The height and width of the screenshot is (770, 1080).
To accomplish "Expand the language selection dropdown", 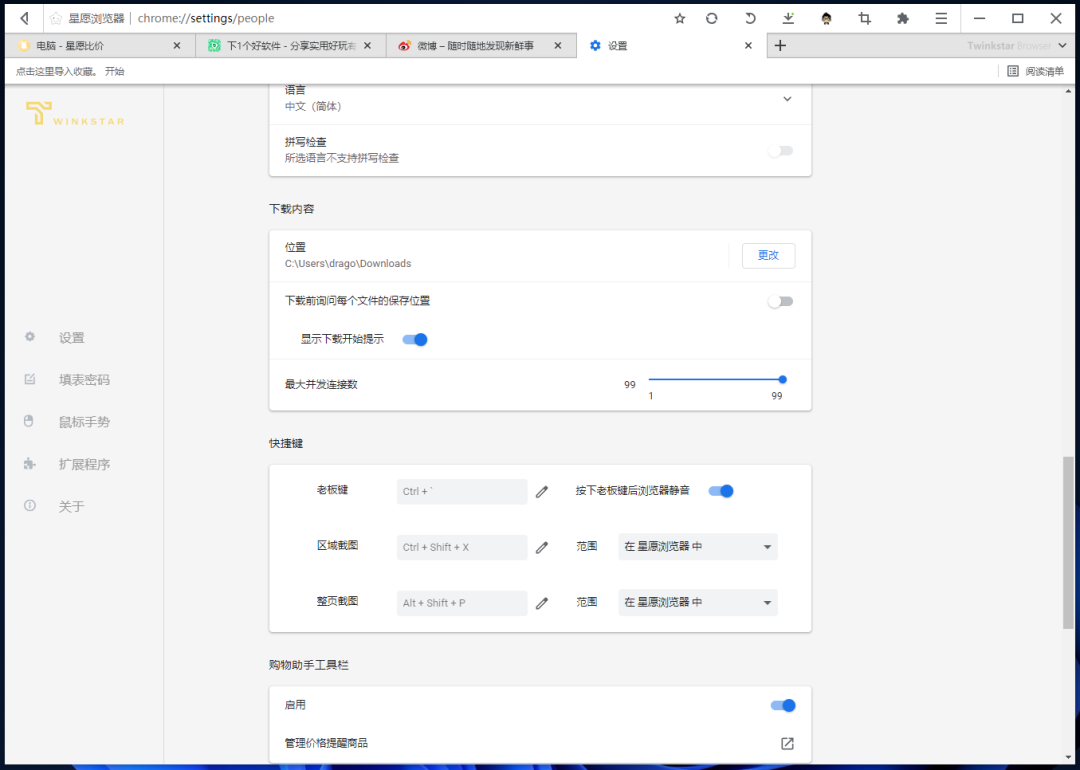I will 787,100.
